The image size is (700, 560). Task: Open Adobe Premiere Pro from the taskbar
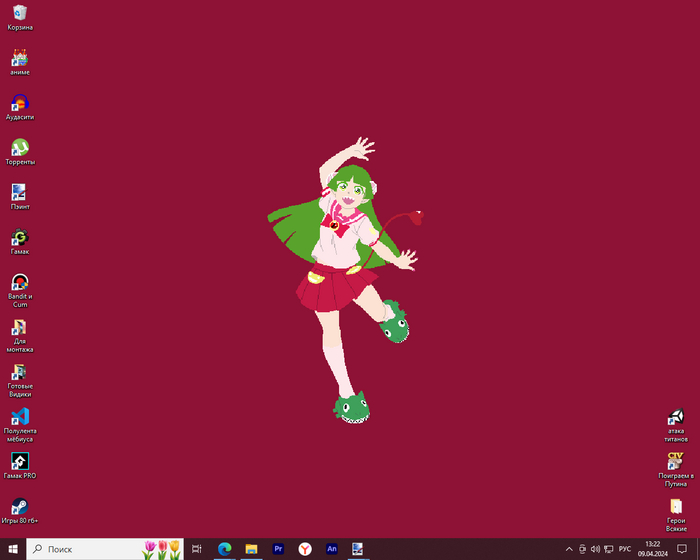point(278,549)
